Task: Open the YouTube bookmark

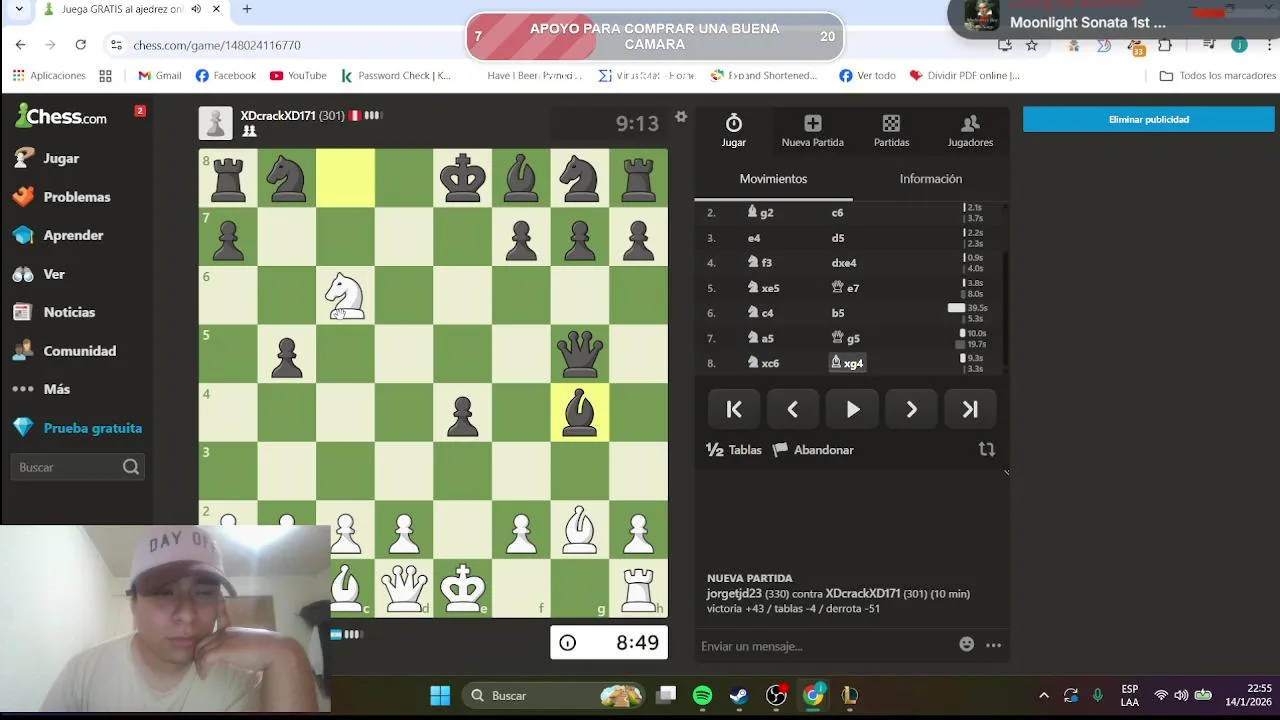Action: (298, 75)
